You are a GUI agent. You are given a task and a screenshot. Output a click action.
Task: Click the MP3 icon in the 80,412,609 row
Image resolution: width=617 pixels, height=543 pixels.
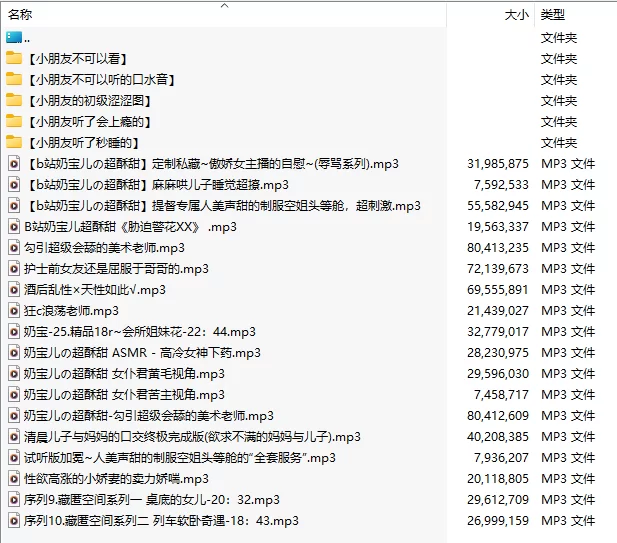click(14, 416)
